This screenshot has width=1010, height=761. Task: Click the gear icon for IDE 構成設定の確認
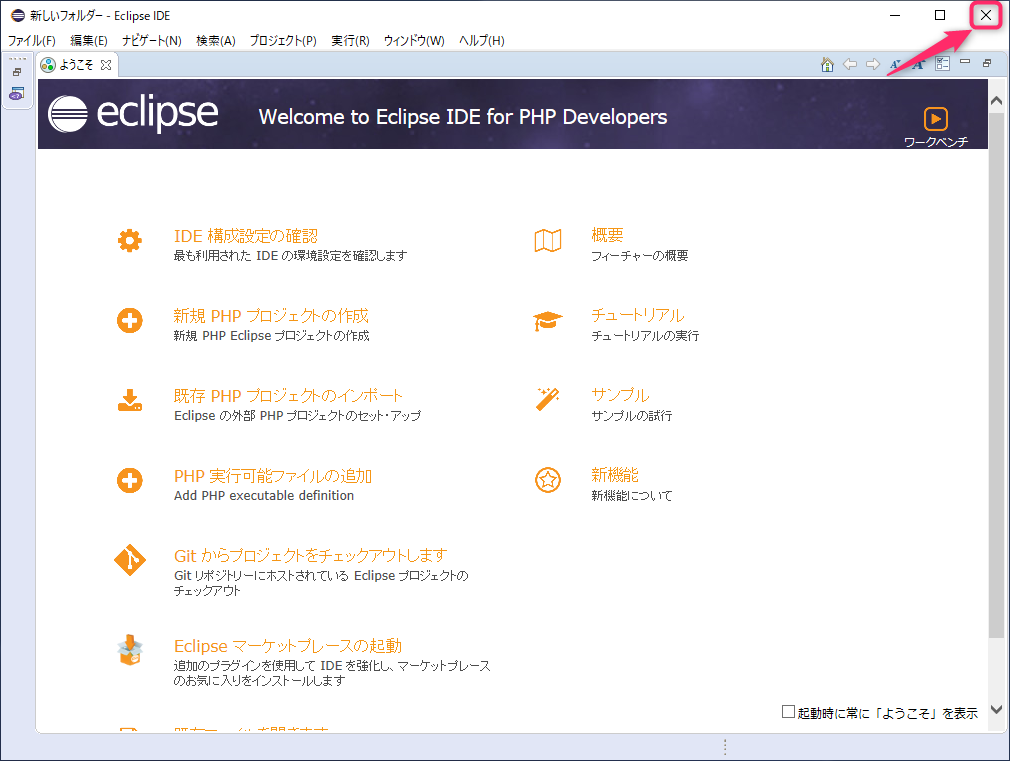129,240
